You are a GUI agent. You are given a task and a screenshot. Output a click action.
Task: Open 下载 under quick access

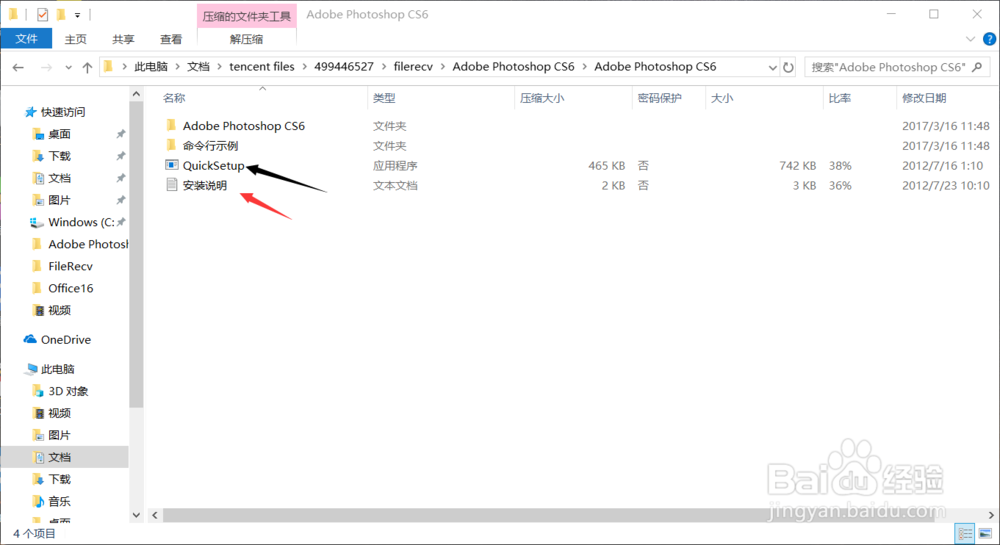tap(59, 156)
